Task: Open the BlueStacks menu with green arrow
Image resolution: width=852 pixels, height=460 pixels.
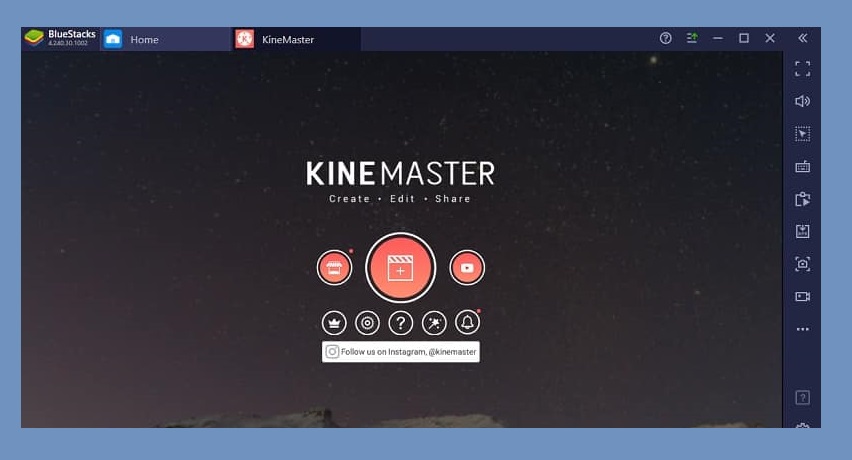Action: [x=692, y=38]
